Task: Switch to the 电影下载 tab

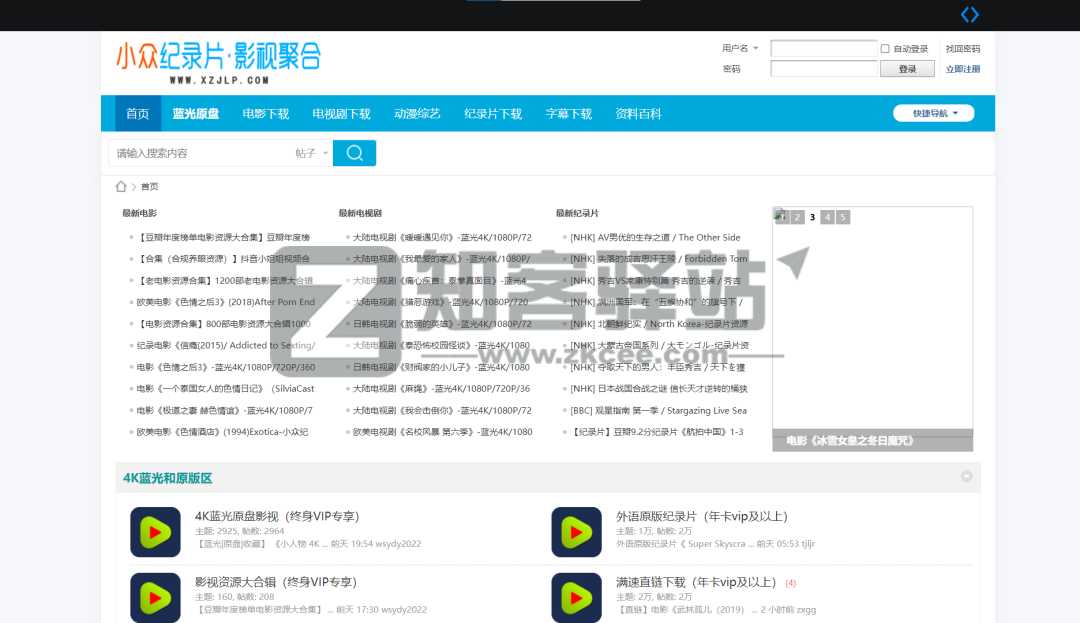Action: pos(265,113)
